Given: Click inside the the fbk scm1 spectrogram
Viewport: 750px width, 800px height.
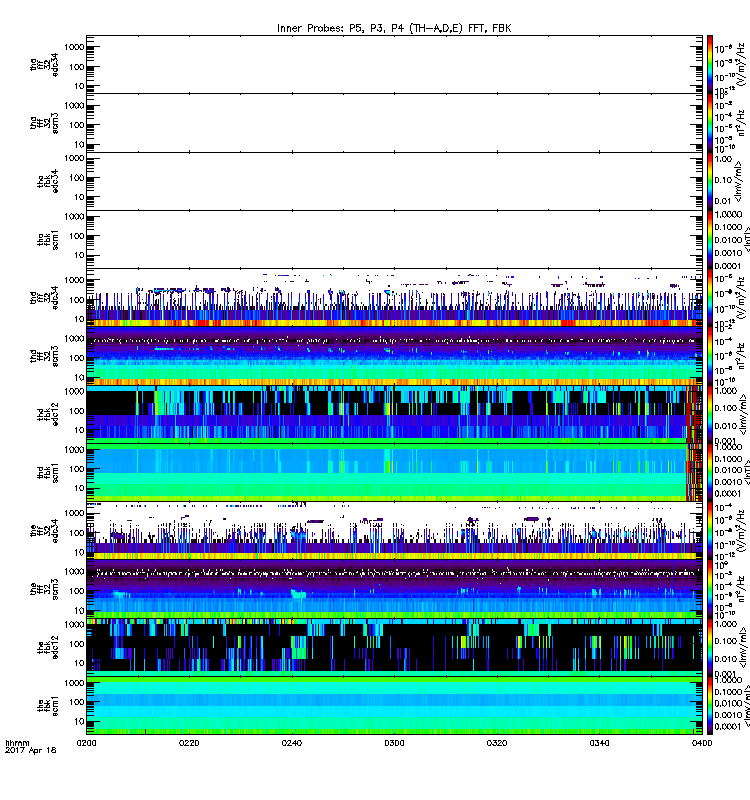Looking at the screenshot, I should point(394,706).
